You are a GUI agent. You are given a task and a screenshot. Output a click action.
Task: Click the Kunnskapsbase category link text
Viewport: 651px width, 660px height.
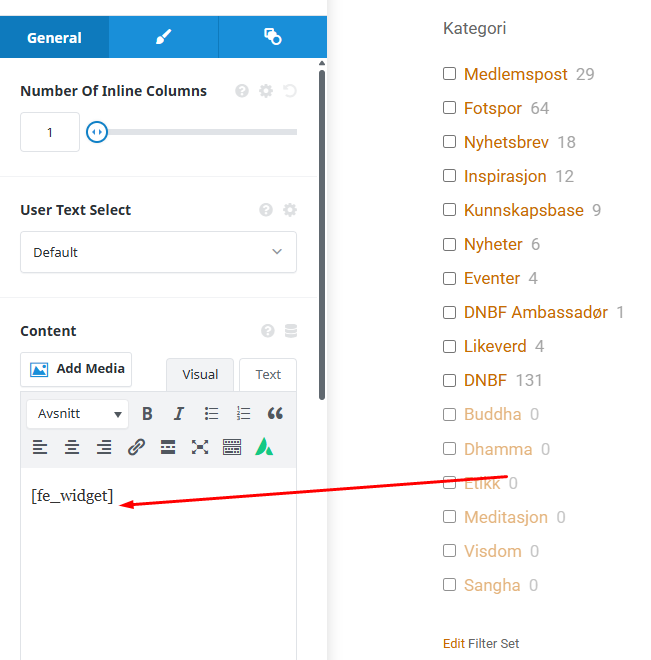click(524, 210)
